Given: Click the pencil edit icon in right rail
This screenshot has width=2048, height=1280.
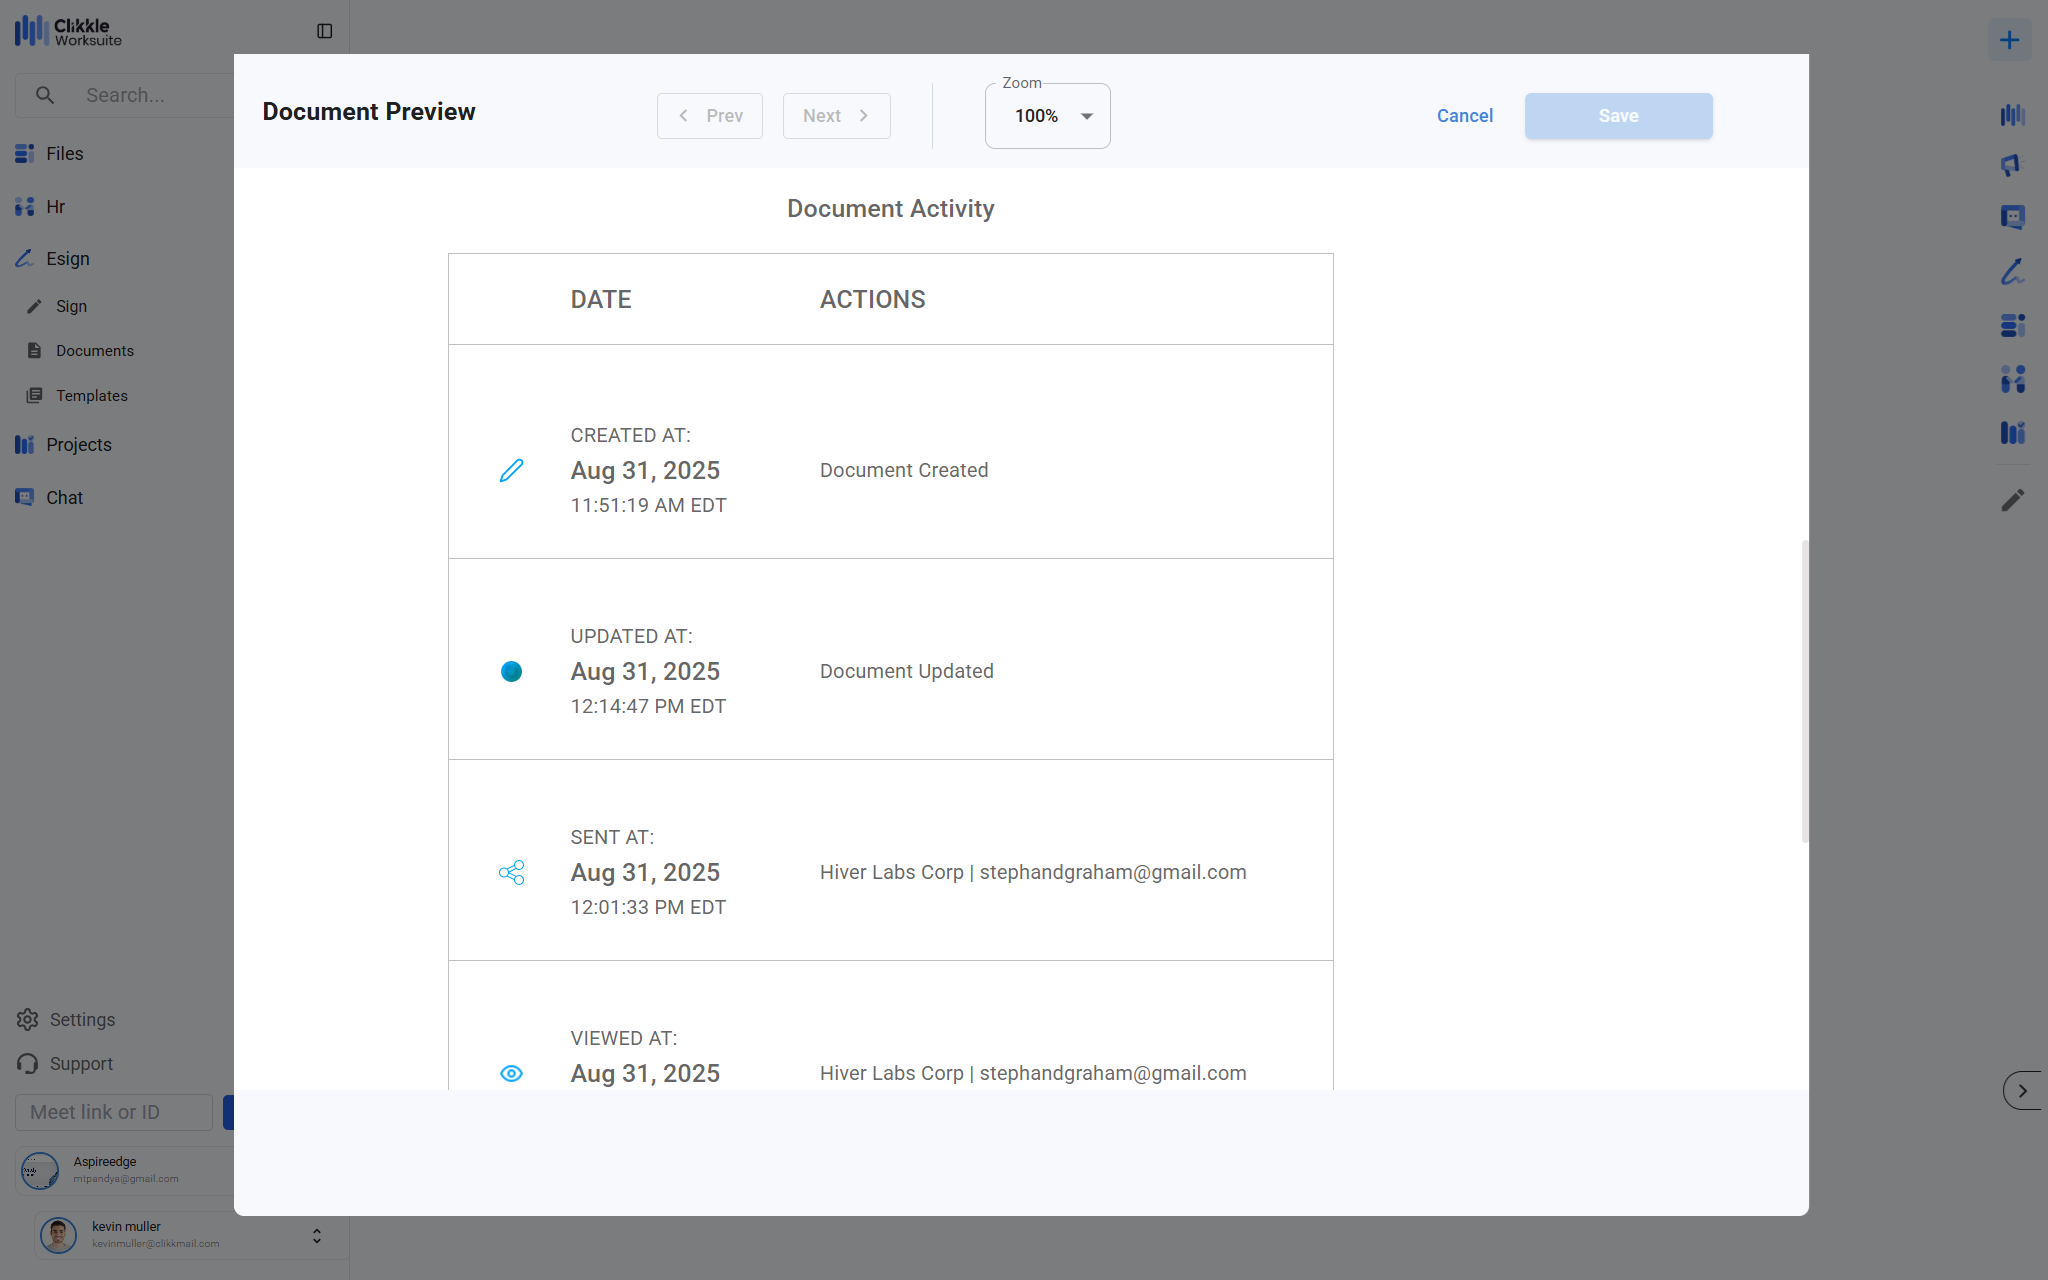Looking at the screenshot, I should tap(2012, 500).
